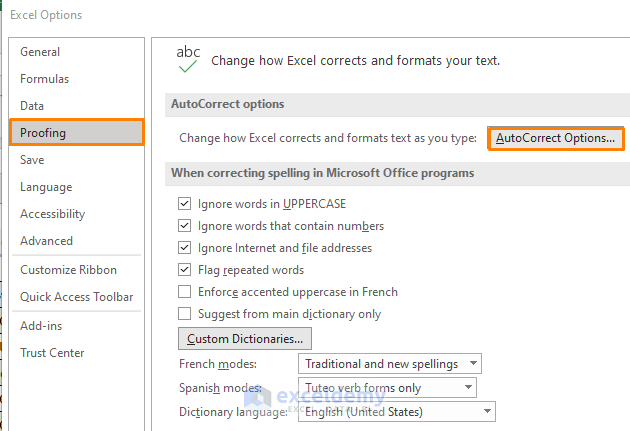This screenshot has width=630, height=431.
Task: Check Suggest from main dictionary only
Action: (x=184, y=314)
